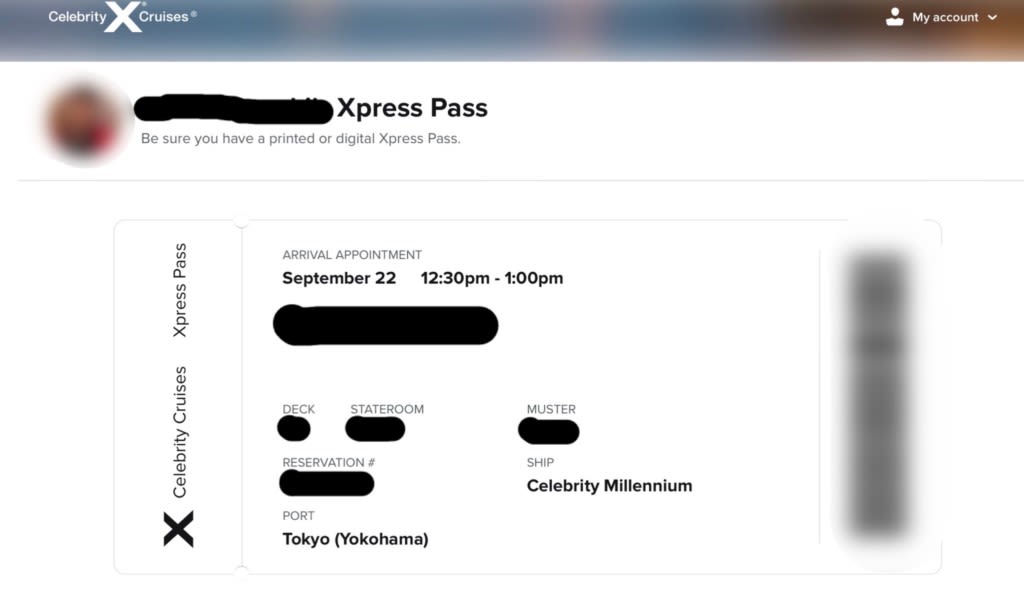Click the blurred profile photo
The image size is (1024, 593).
[x=83, y=121]
